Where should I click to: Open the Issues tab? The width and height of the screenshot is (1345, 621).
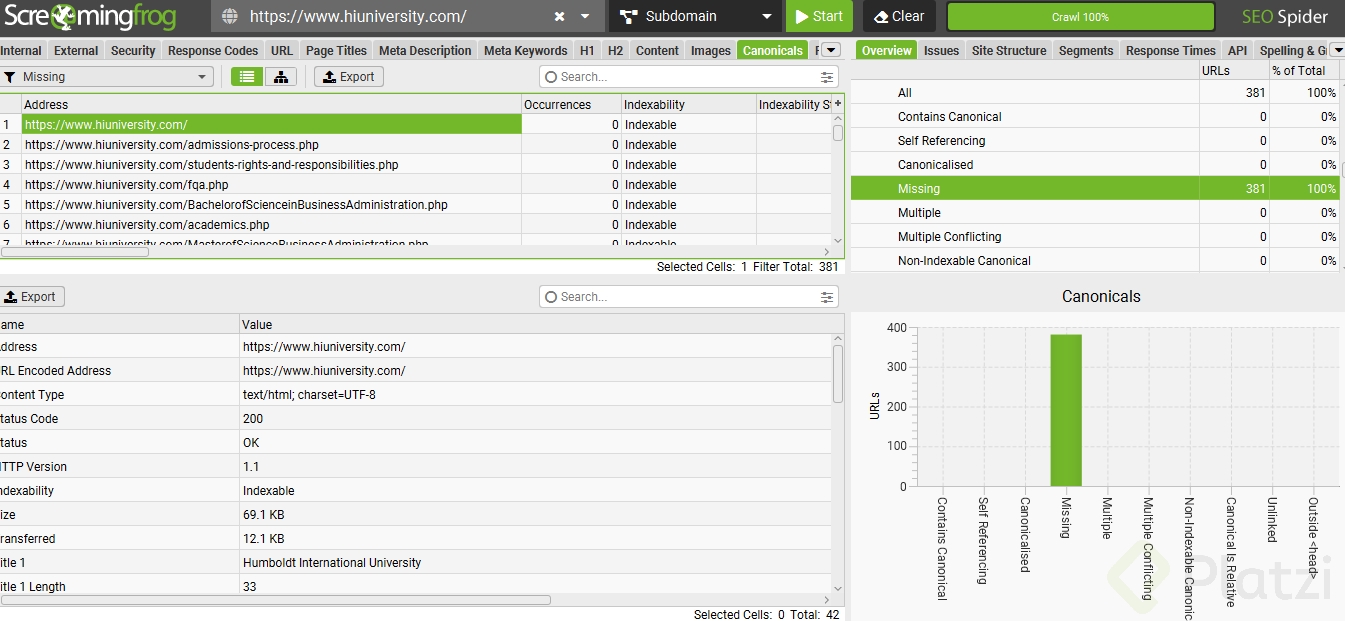pyautogui.click(x=941, y=51)
